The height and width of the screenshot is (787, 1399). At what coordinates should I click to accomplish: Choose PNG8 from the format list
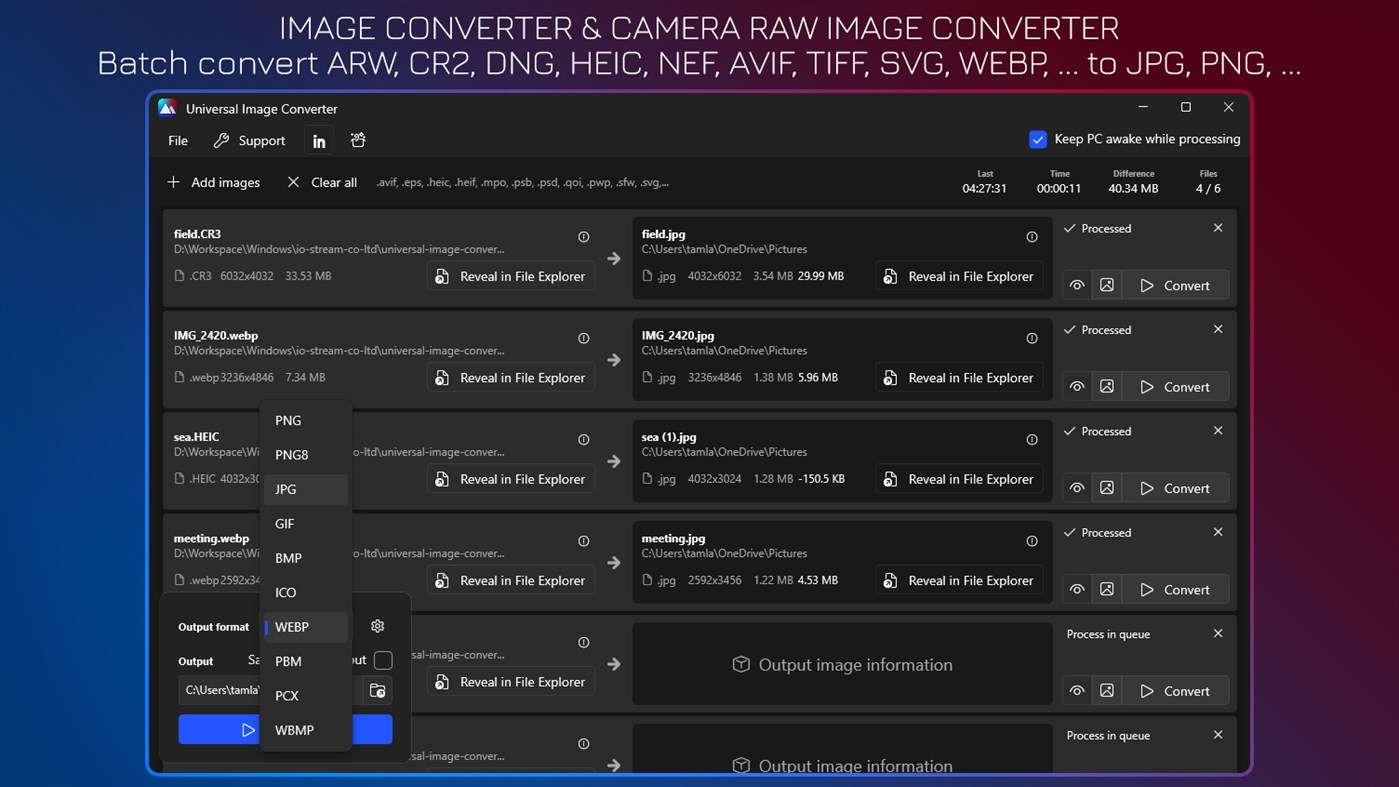tap(292, 455)
